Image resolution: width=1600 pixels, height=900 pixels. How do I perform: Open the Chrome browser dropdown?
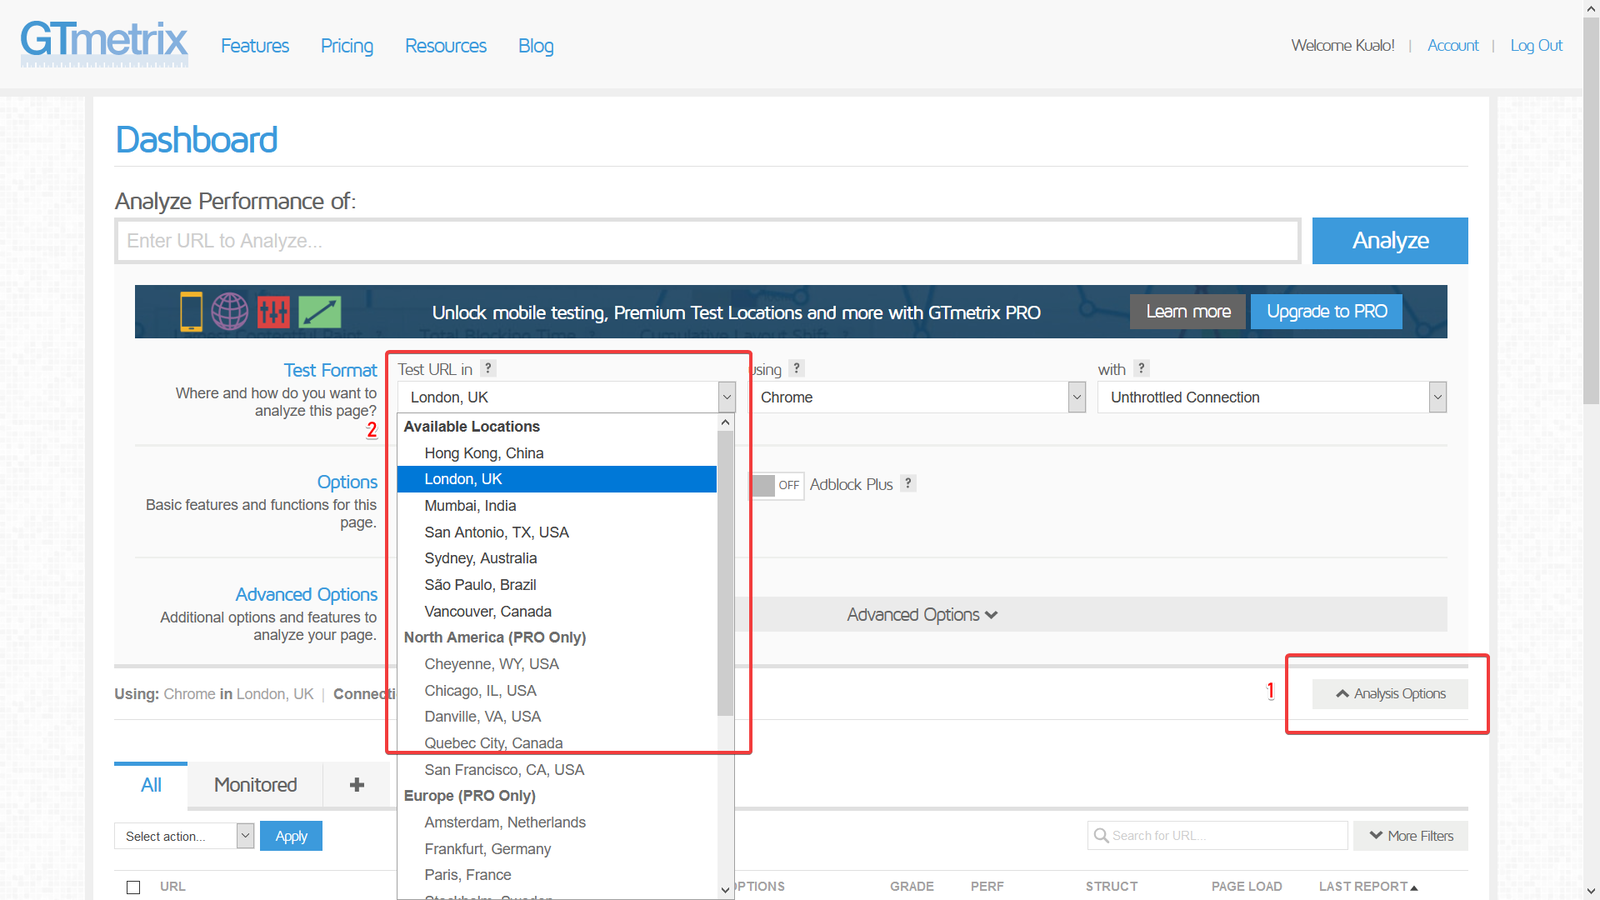pyautogui.click(x=918, y=397)
